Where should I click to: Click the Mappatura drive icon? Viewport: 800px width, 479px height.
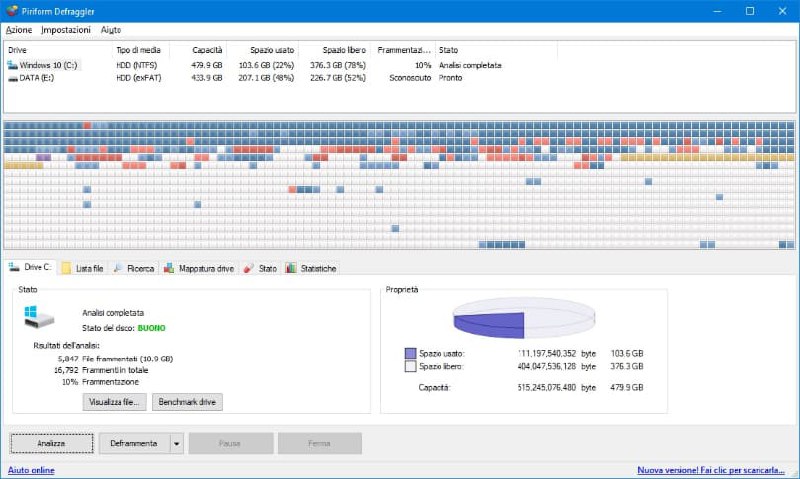point(169,268)
